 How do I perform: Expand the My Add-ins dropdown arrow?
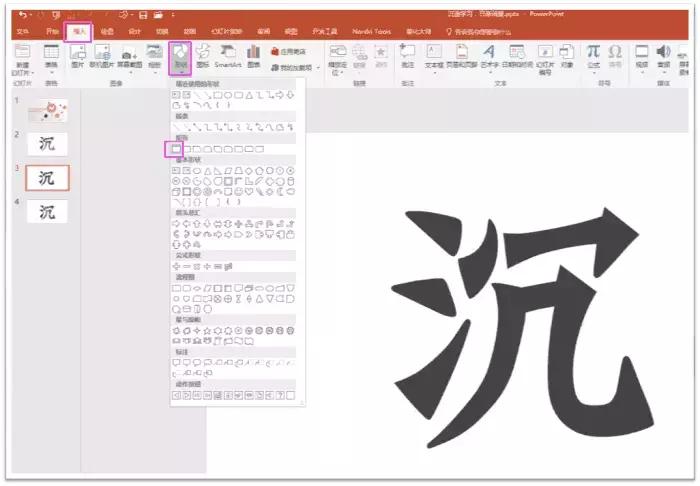[318, 68]
